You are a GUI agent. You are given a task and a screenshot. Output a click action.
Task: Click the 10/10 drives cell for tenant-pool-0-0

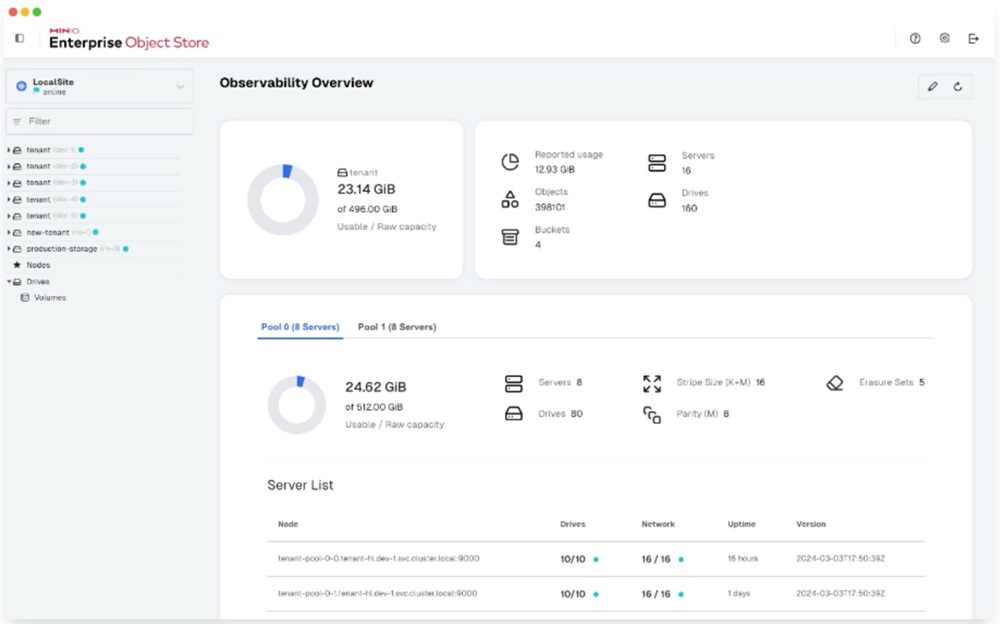(x=573, y=559)
